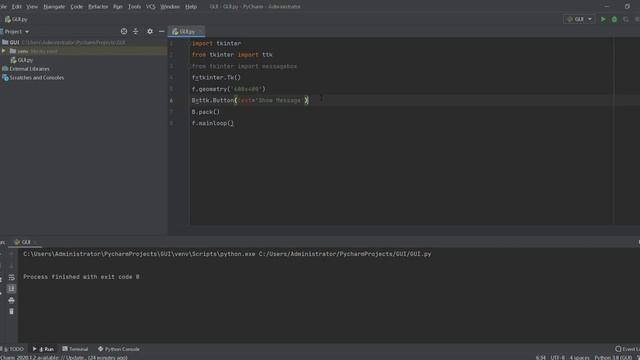Clear console output with trash icon
Screen dimensions: 640x360
coord(11,311)
